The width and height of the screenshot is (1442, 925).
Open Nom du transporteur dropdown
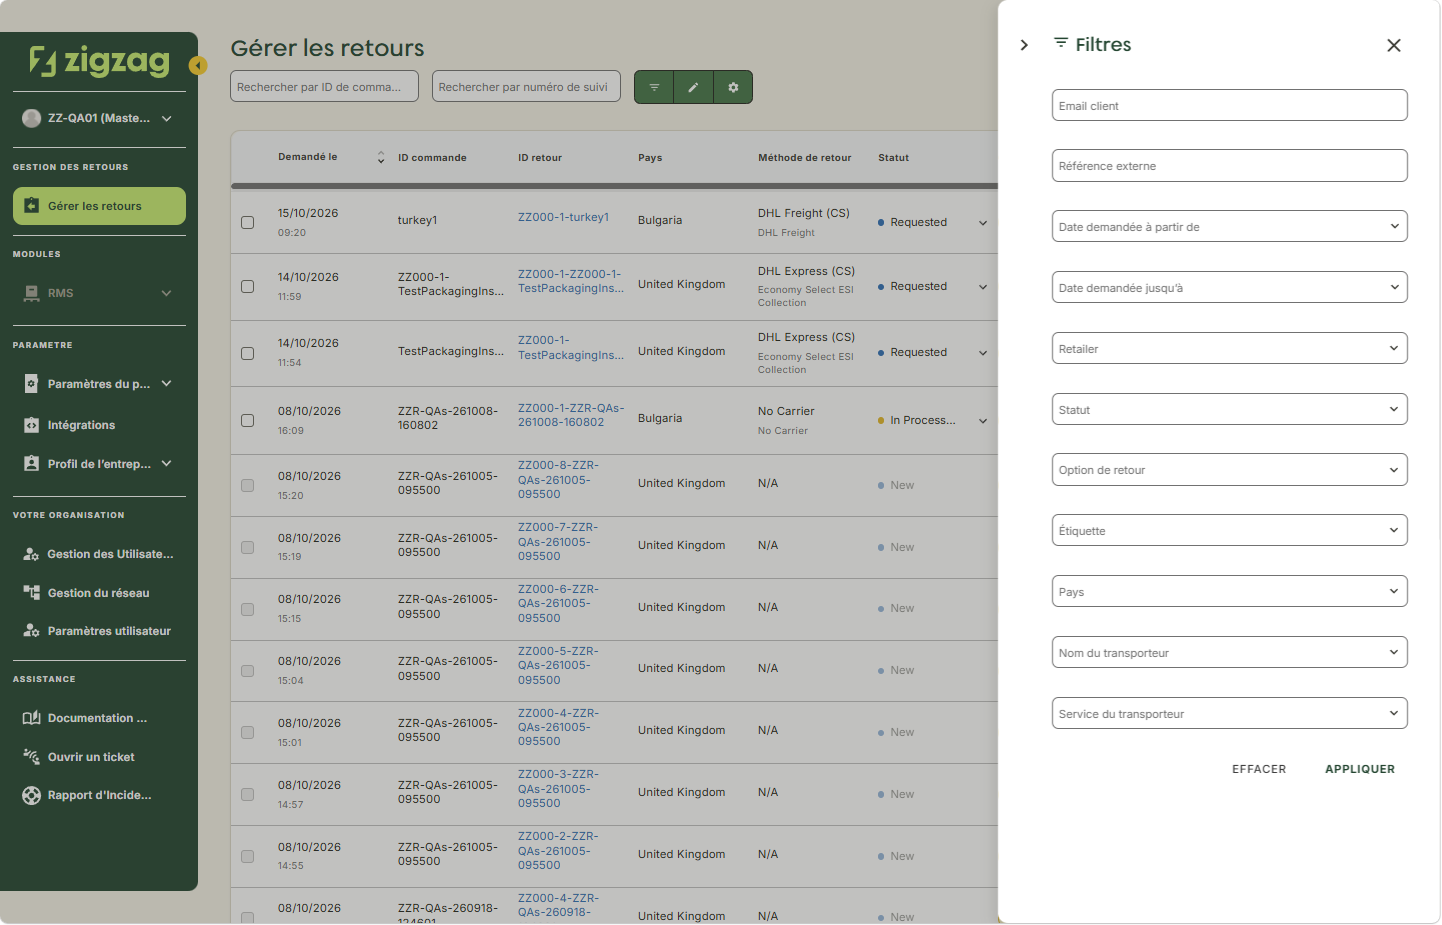[x=1229, y=652]
